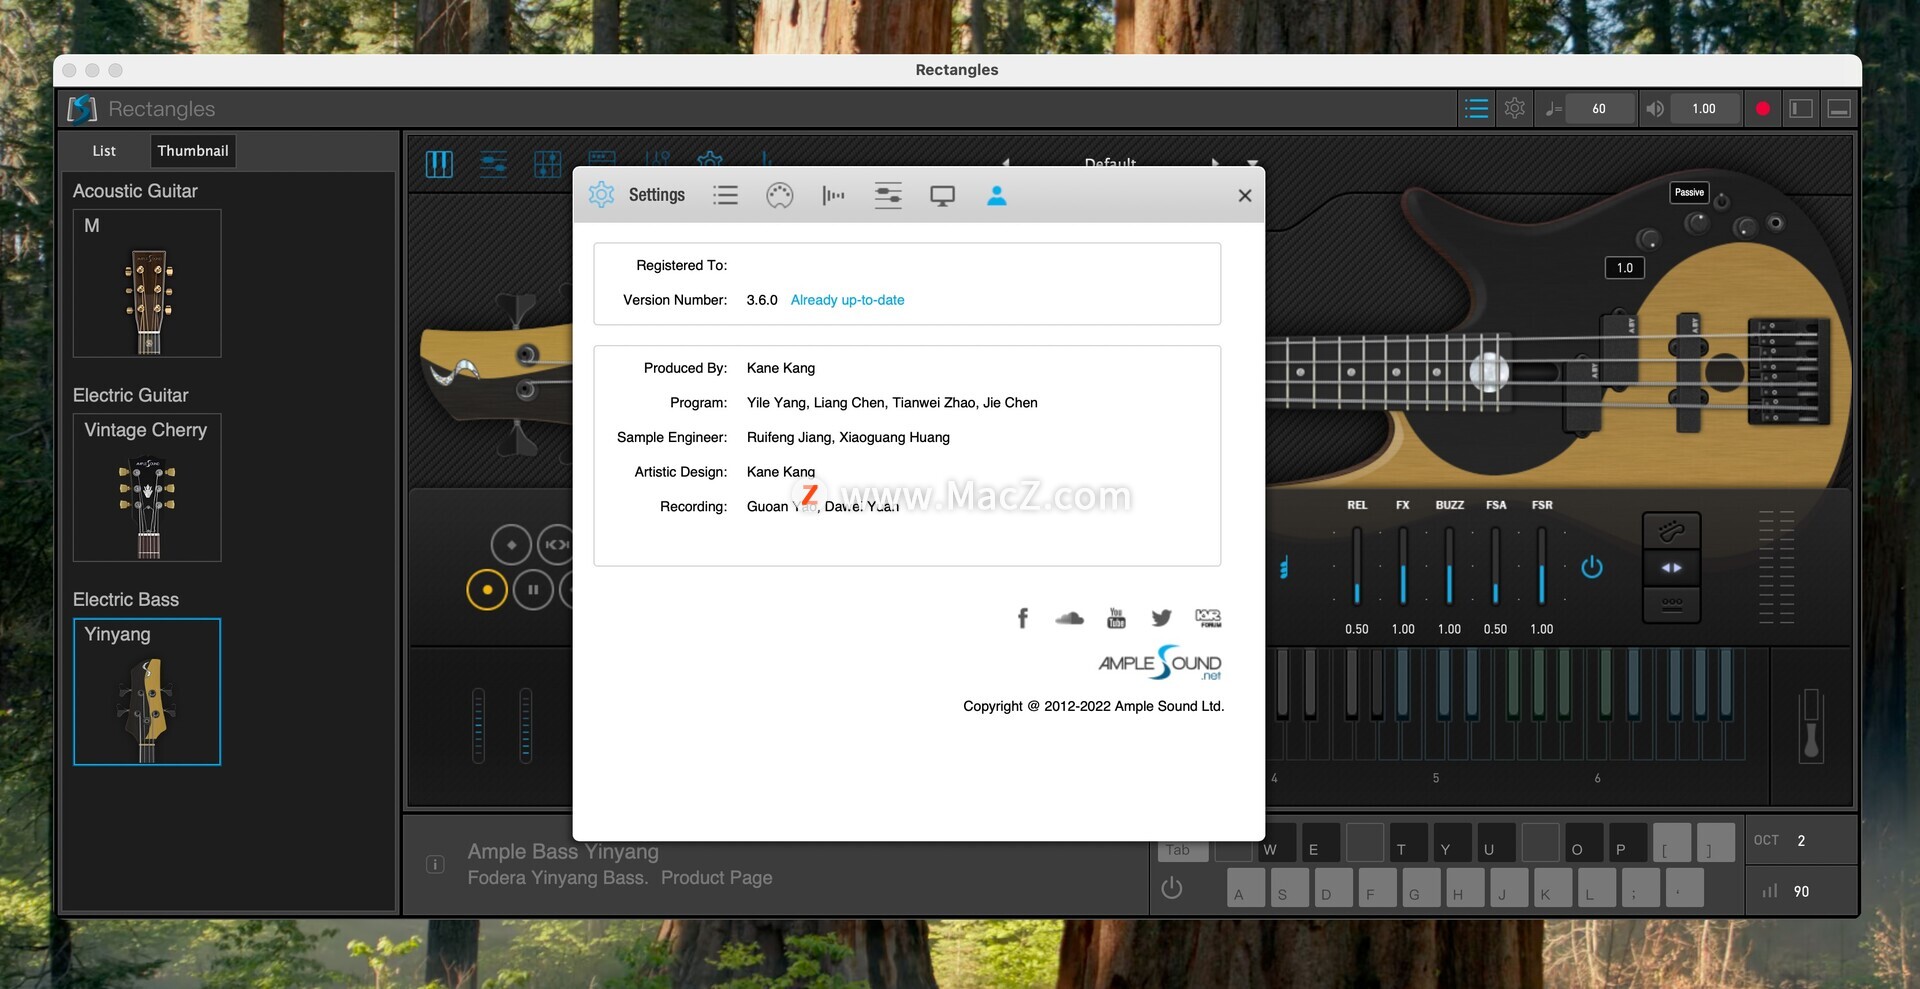Open the grid mixer panel tab

pyautogui.click(x=547, y=164)
